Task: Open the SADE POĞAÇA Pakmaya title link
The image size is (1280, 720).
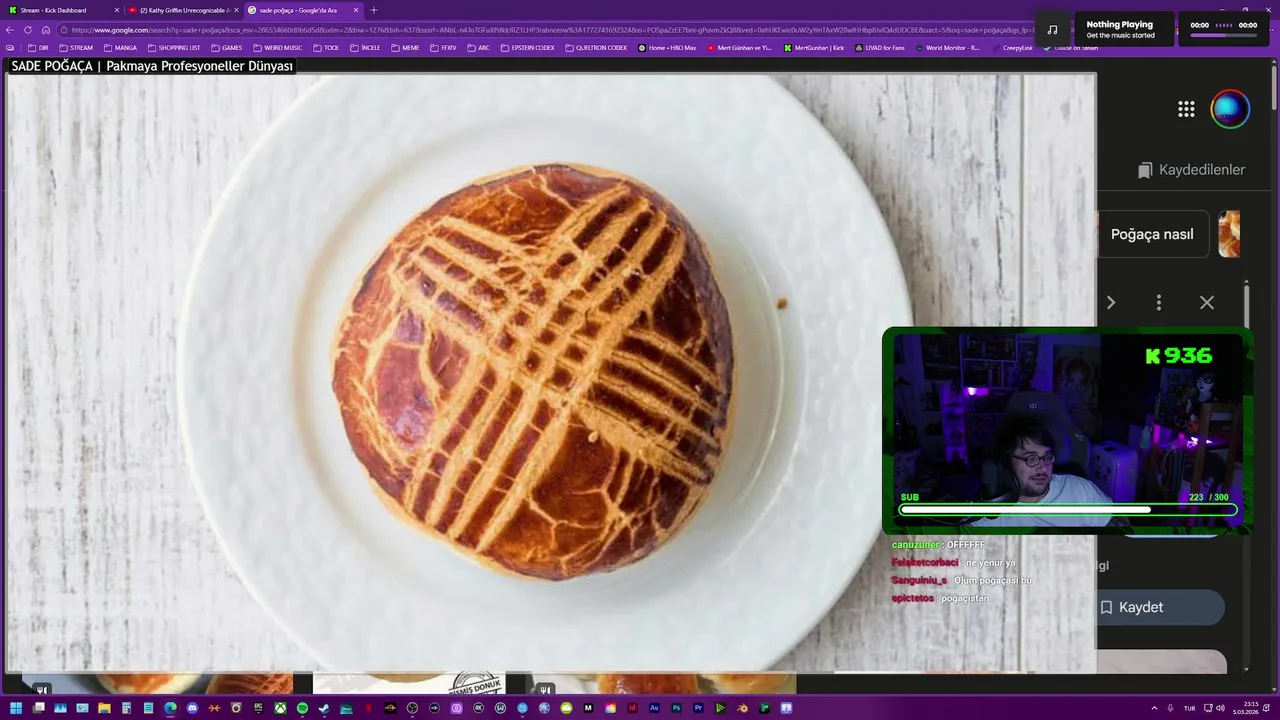Action: click(152, 66)
